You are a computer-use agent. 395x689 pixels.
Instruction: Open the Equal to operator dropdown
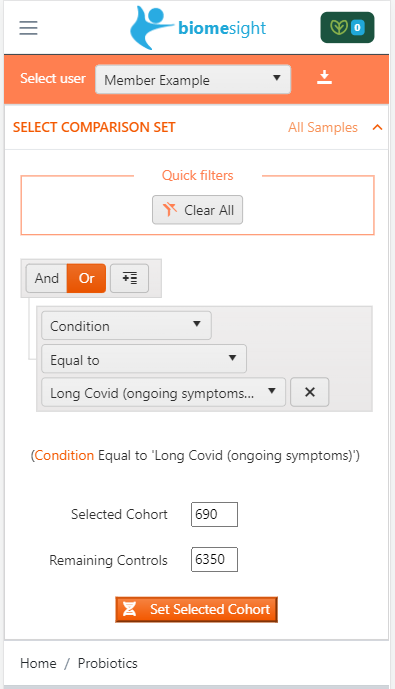point(144,359)
